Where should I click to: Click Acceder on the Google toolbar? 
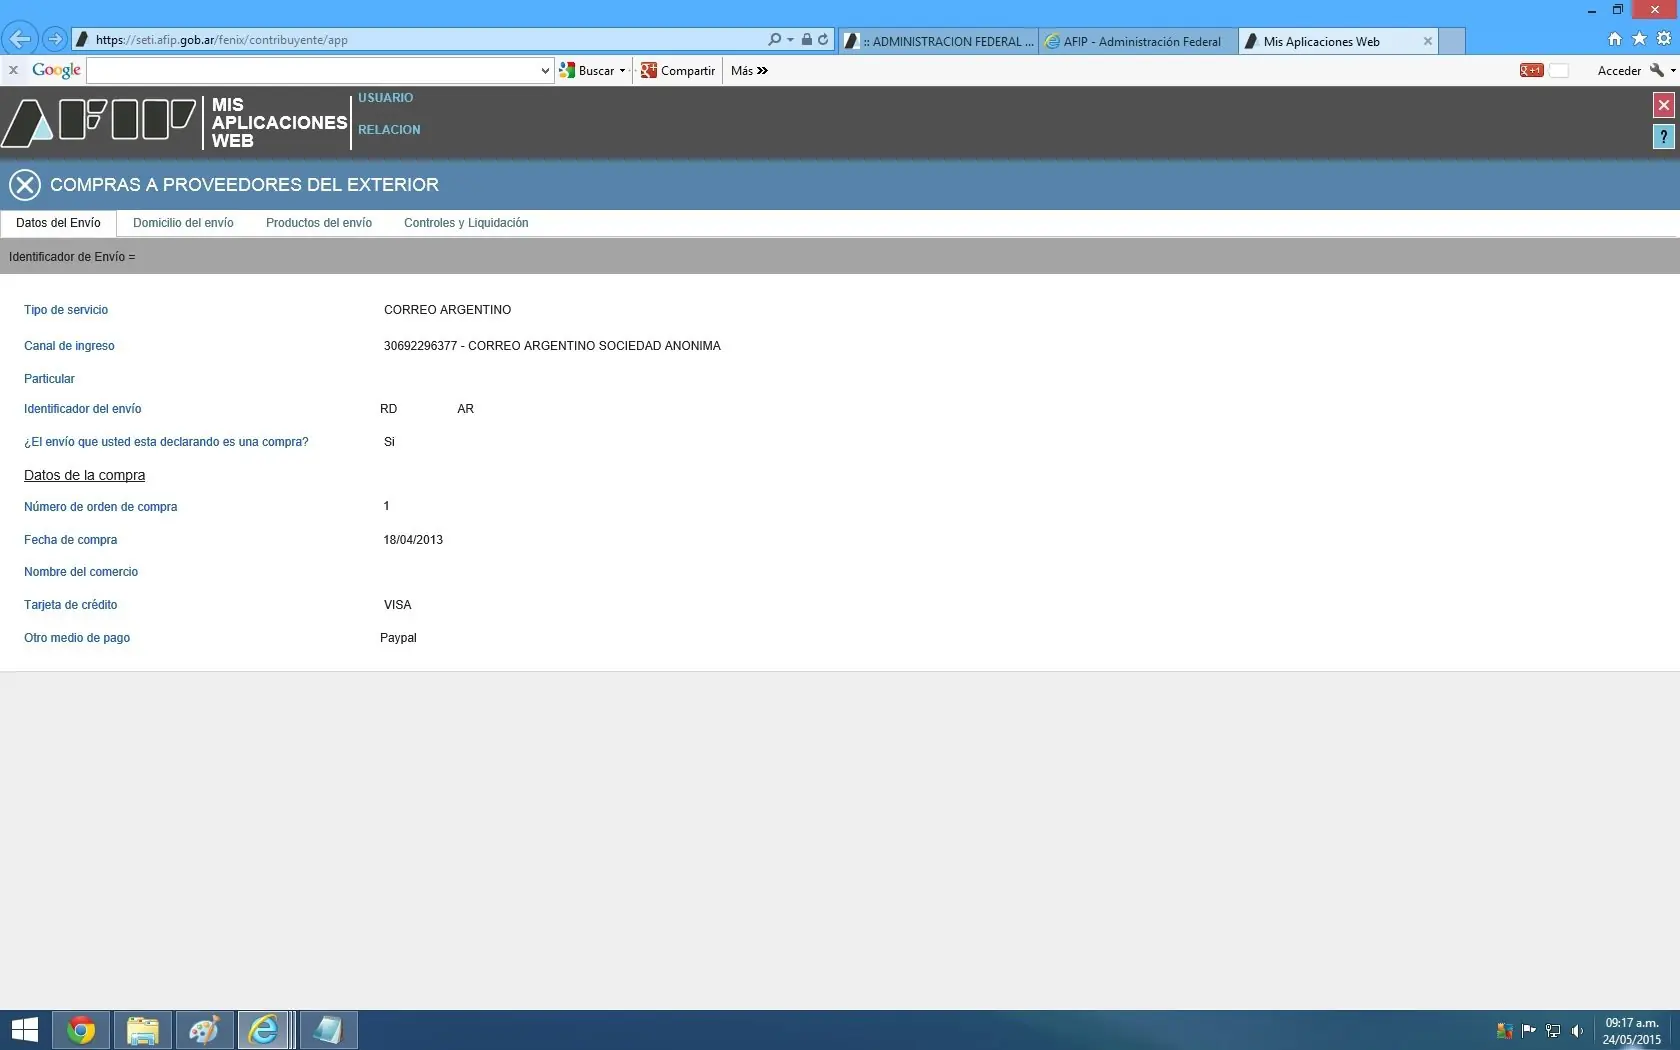[x=1619, y=71]
